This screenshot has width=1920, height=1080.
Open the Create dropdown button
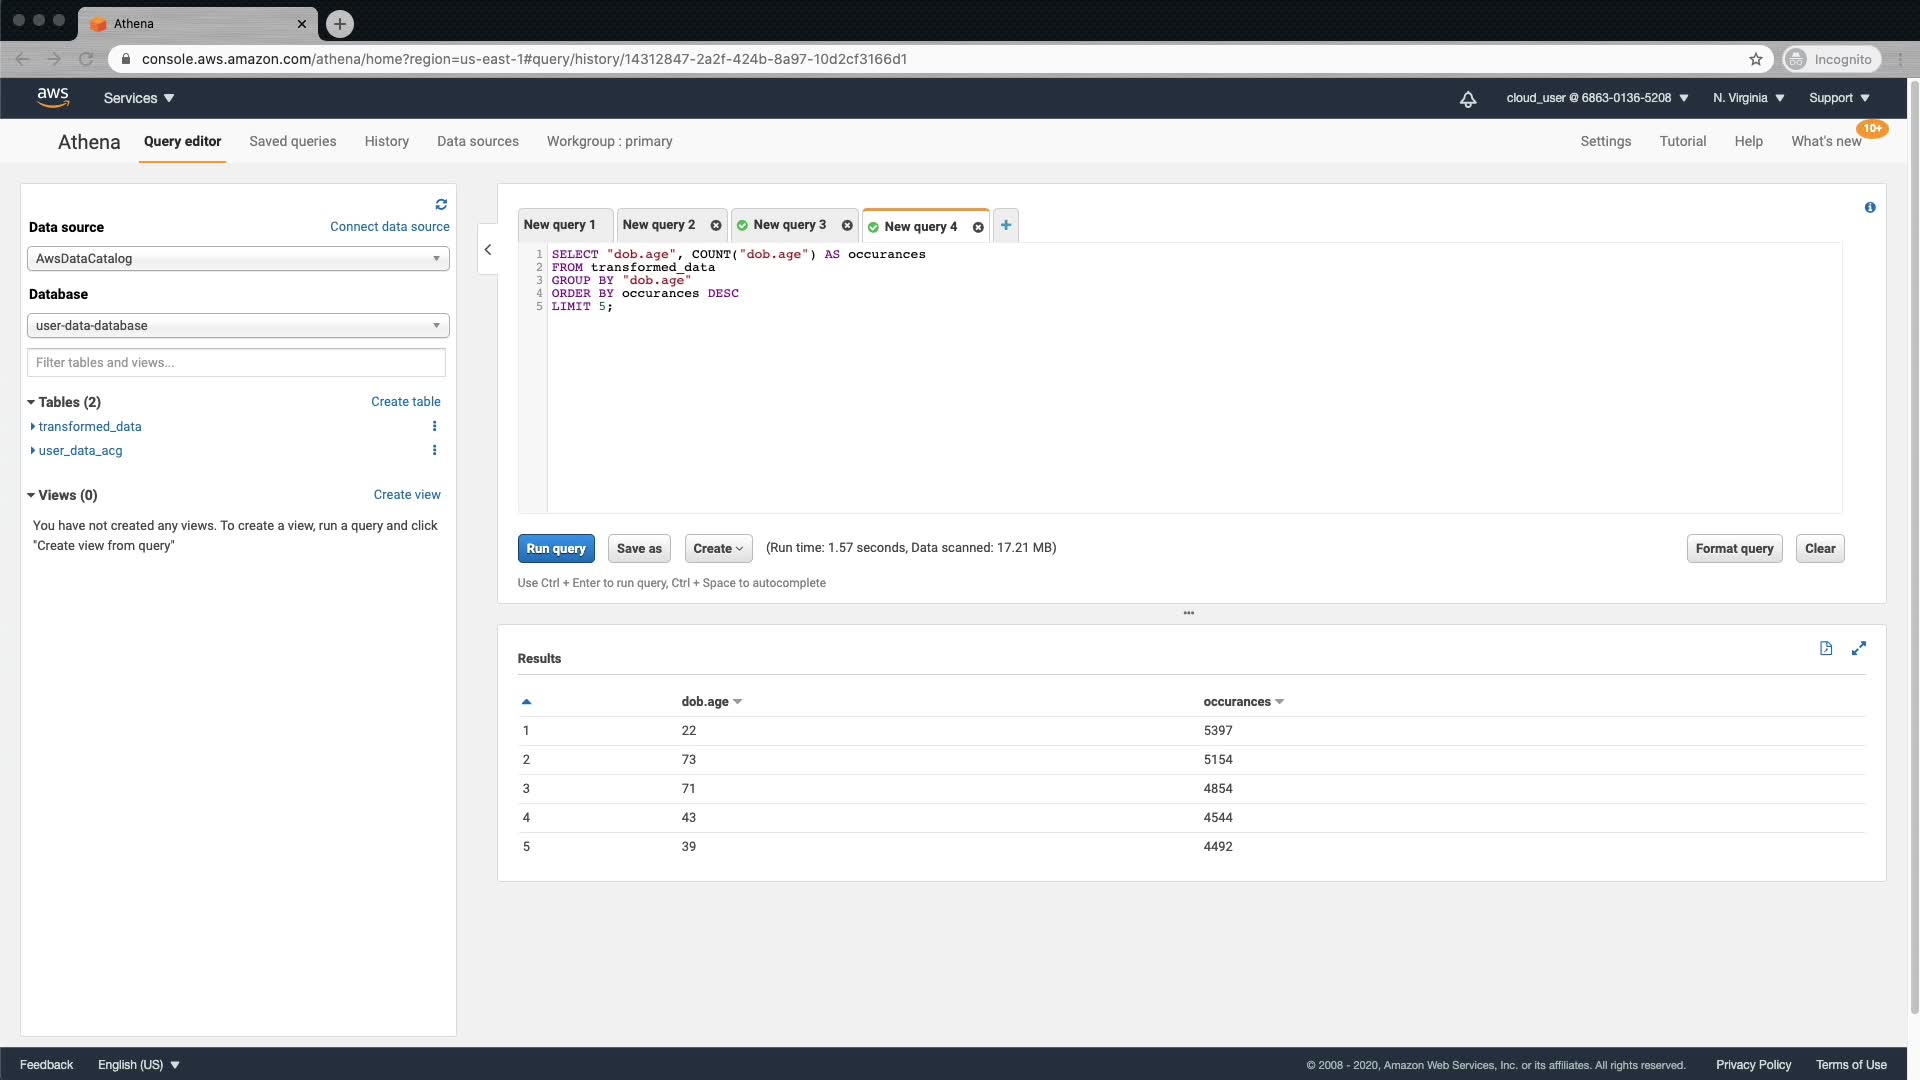(x=718, y=548)
